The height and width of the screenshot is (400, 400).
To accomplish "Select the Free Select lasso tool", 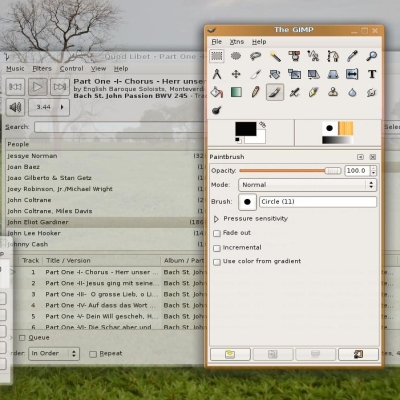I will tap(255, 56).
